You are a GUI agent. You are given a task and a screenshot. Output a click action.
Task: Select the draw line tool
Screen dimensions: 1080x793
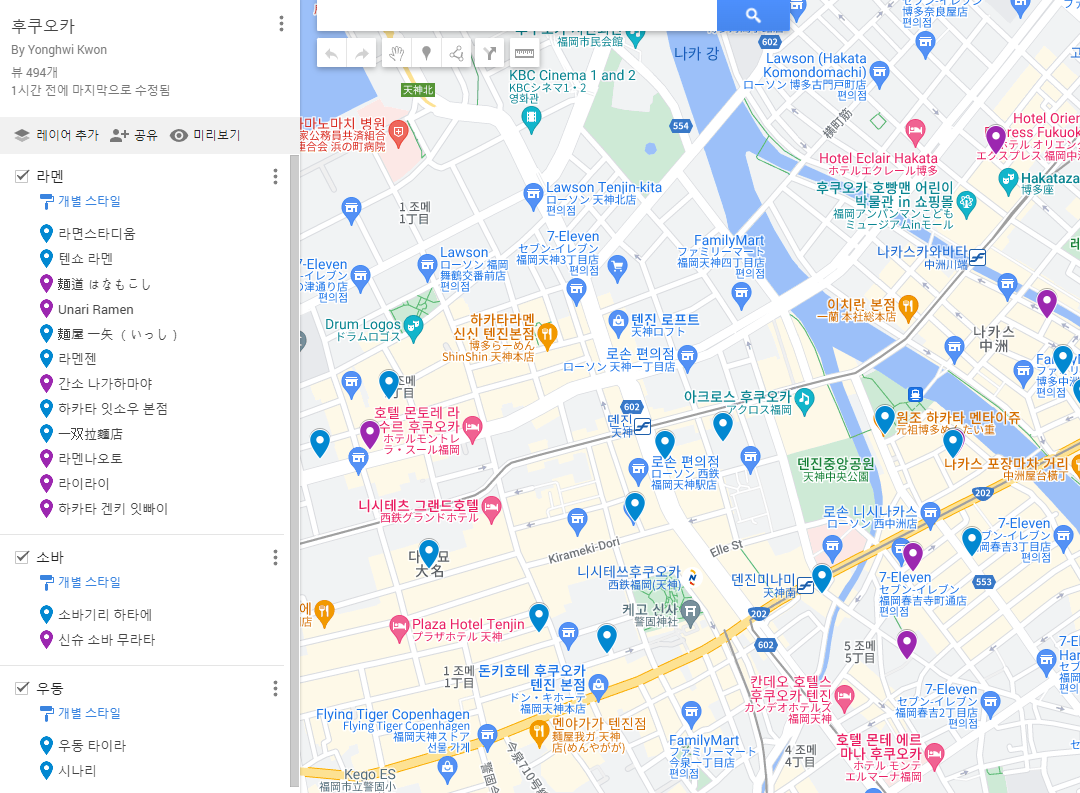[456, 54]
